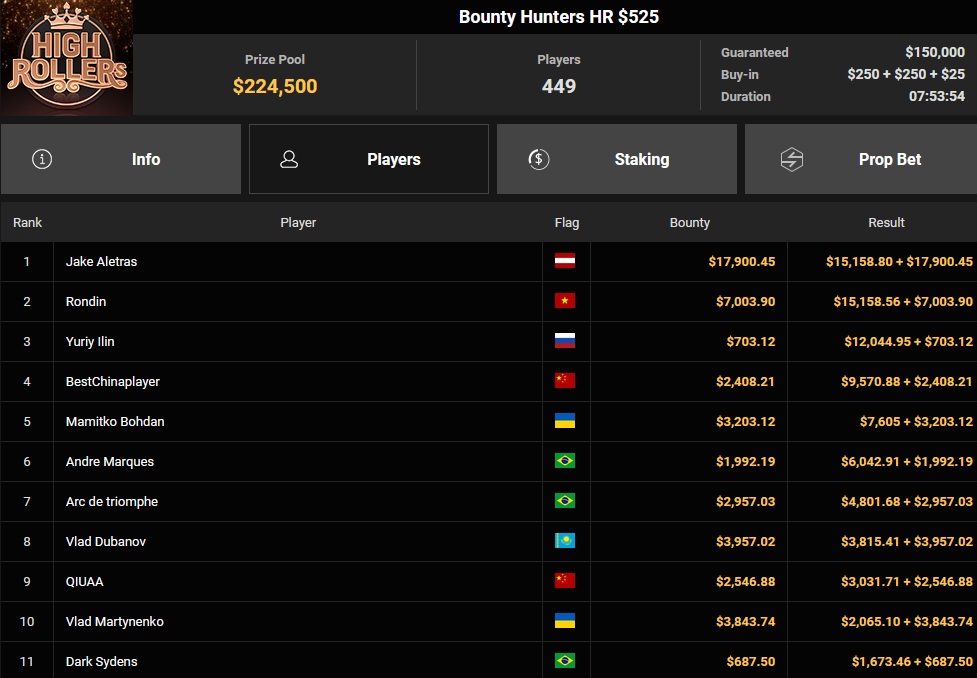Click Mamitko Bohdan's player name
This screenshot has height=678, width=977.
pos(115,421)
